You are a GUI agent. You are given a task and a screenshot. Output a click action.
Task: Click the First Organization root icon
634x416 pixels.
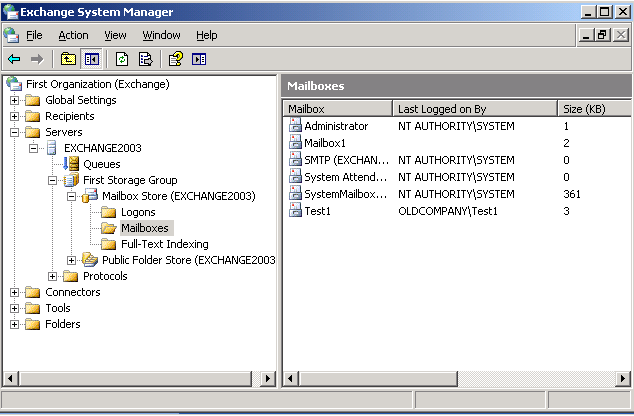point(14,84)
